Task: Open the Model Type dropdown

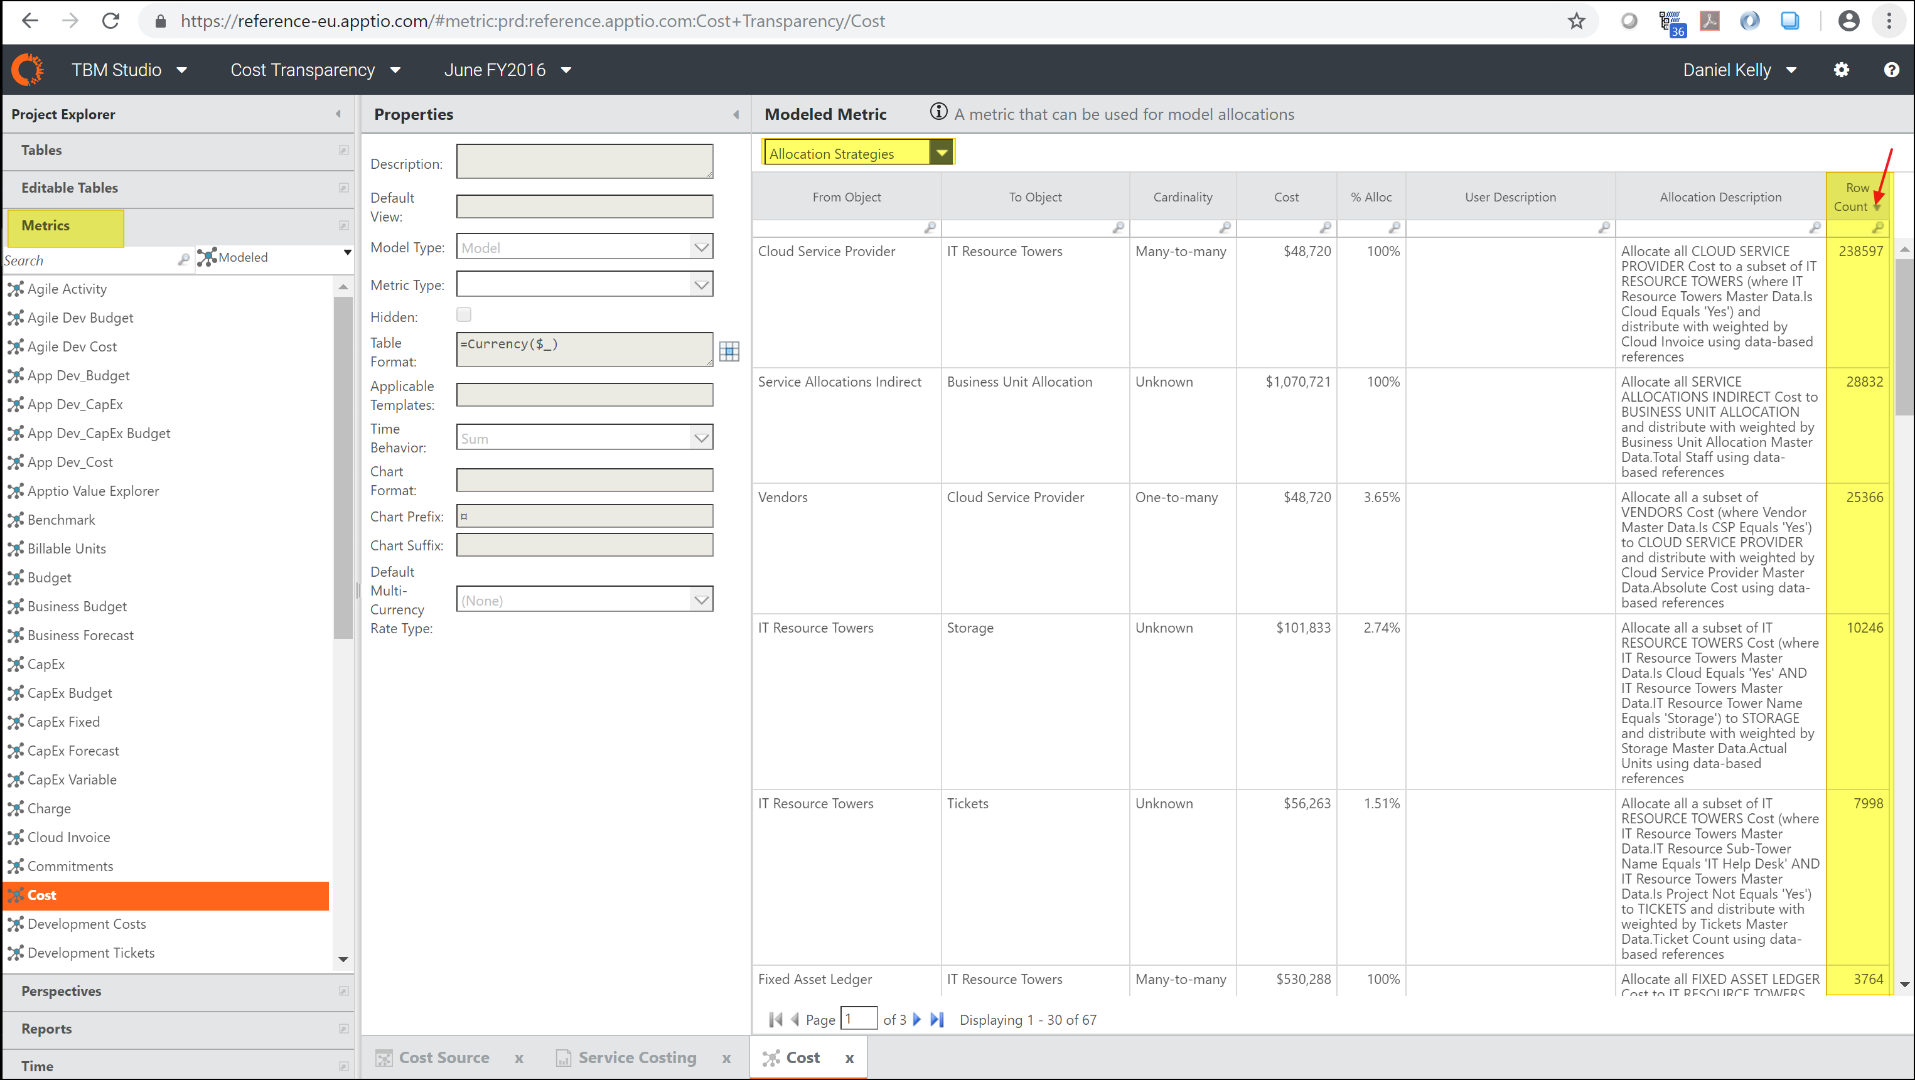Action: 585,247
